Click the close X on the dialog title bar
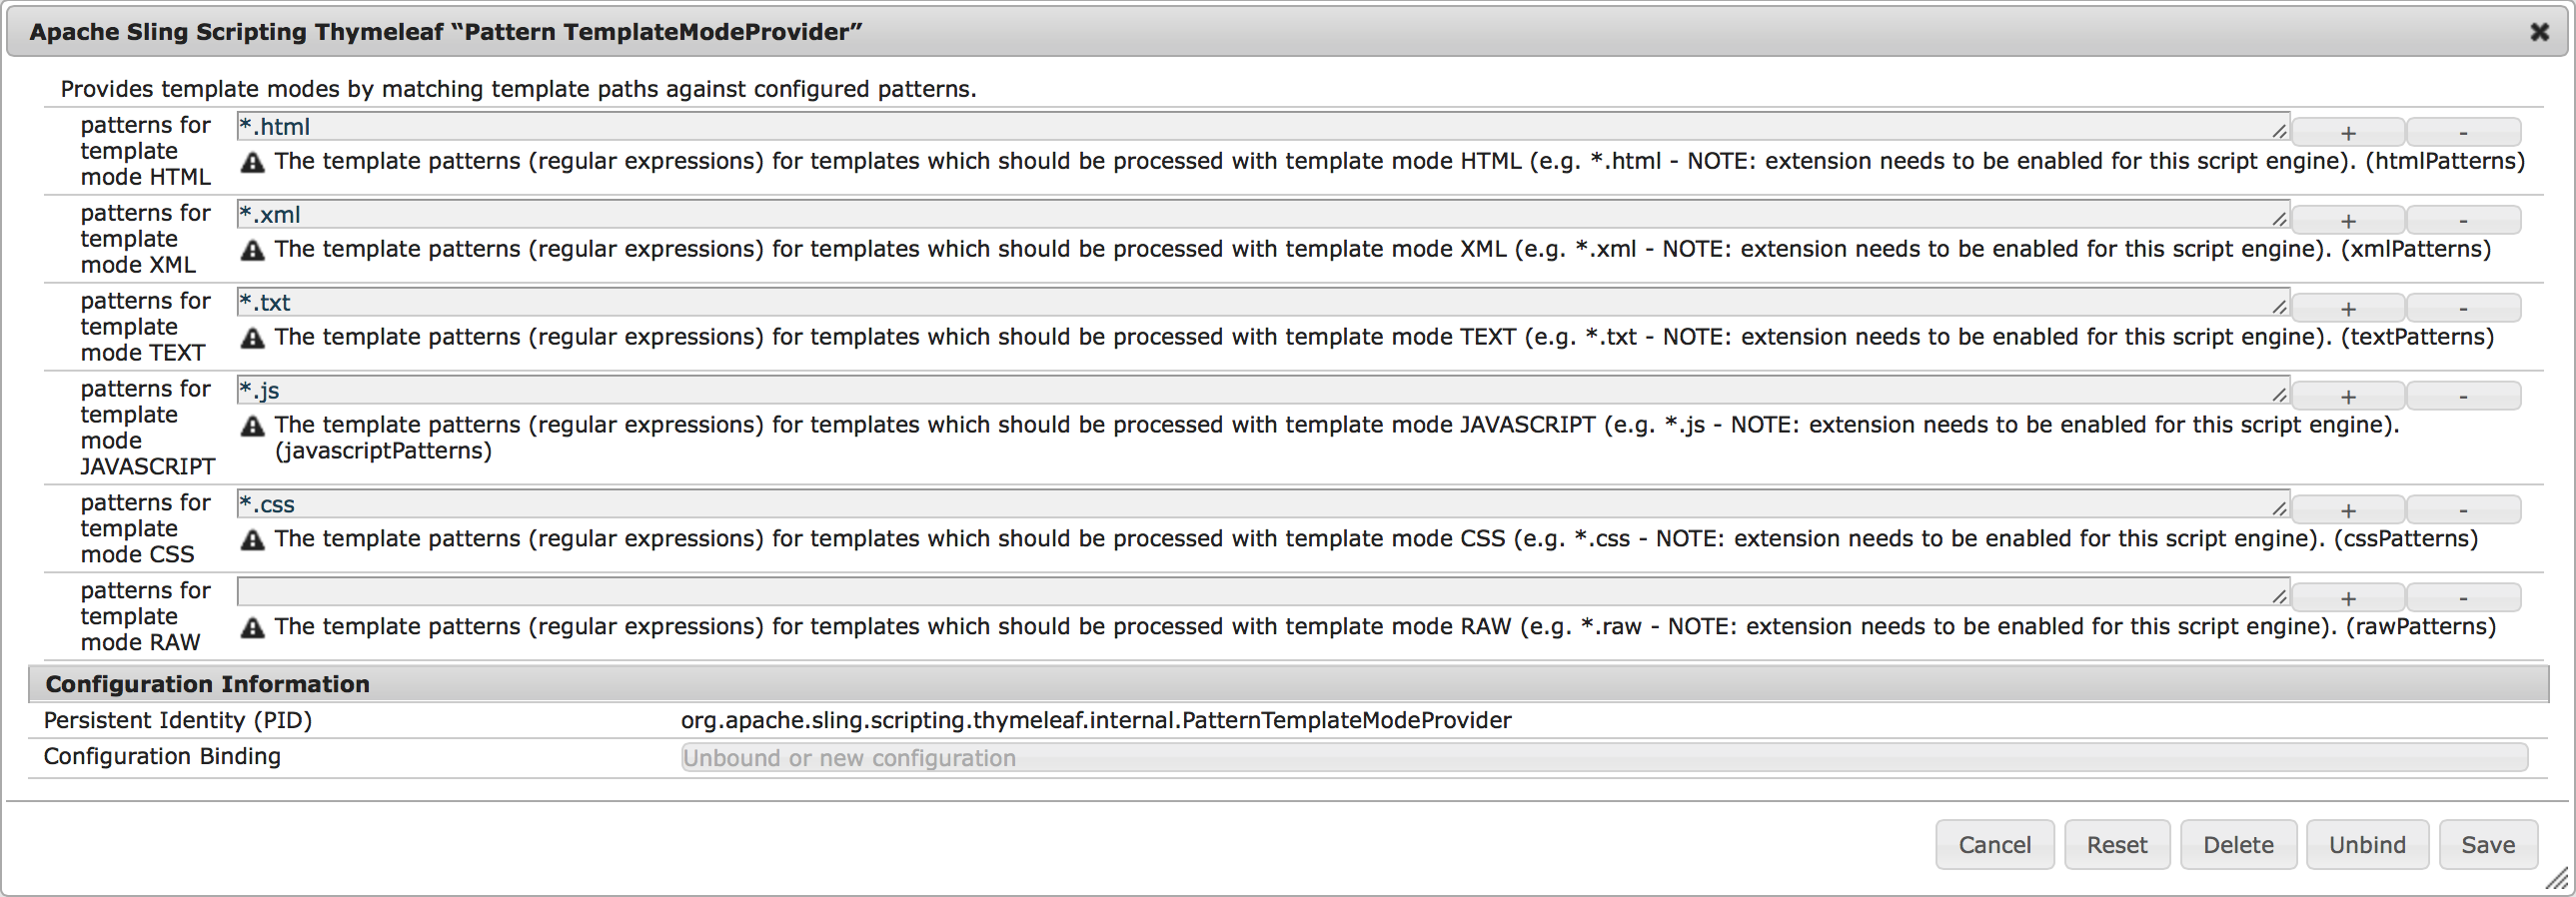2576x897 pixels. tap(2540, 32)
